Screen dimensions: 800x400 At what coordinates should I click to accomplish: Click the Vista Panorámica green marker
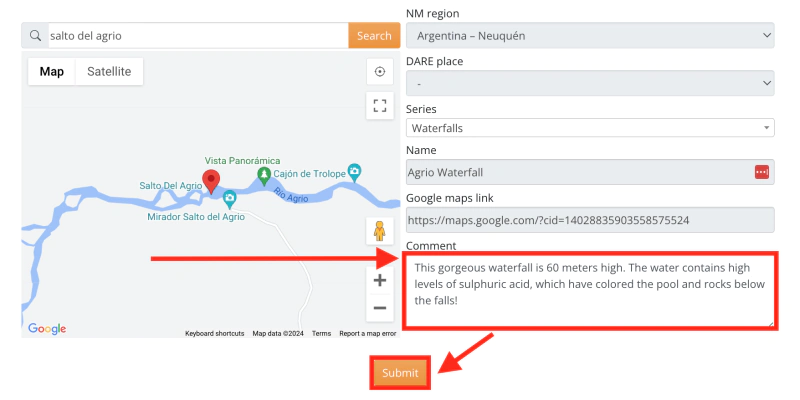(x=264, y=175)
